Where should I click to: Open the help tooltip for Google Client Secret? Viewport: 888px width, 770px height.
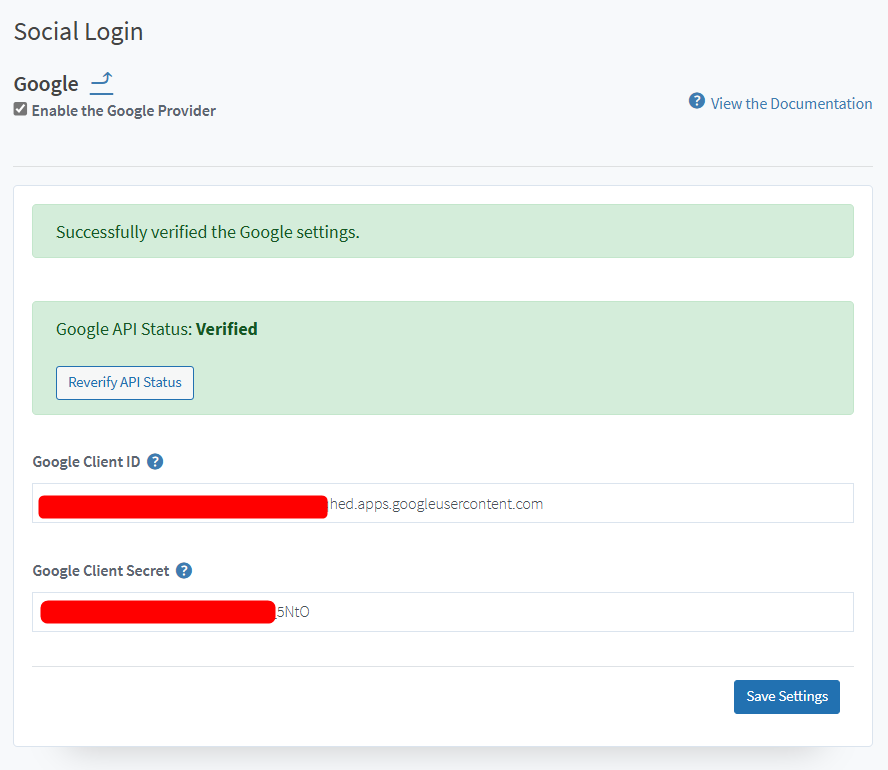184,571
